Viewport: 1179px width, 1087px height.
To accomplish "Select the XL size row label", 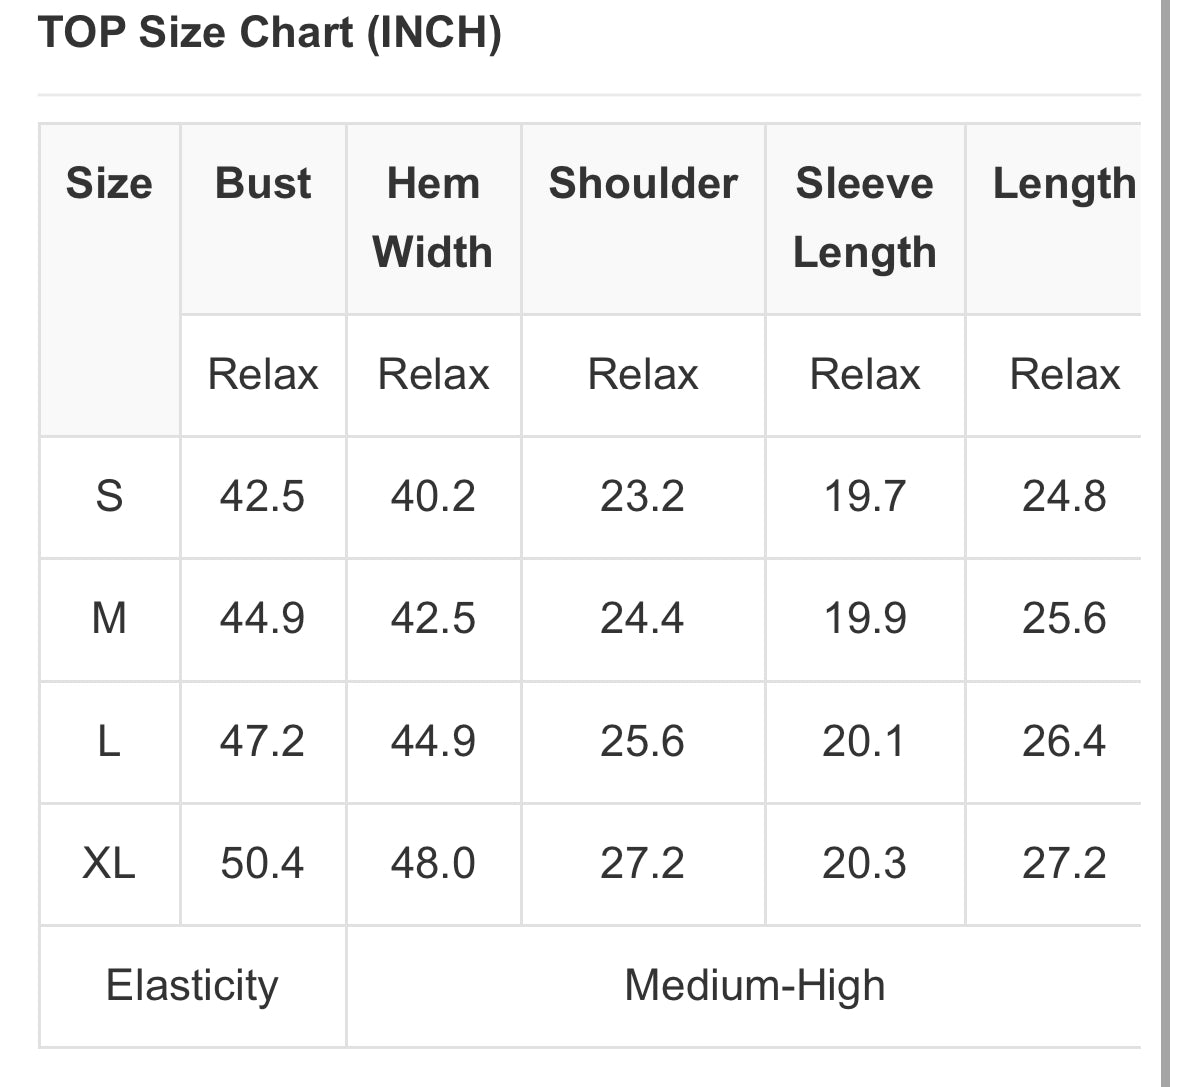I will pyautogui.click(x=109, y=863).
